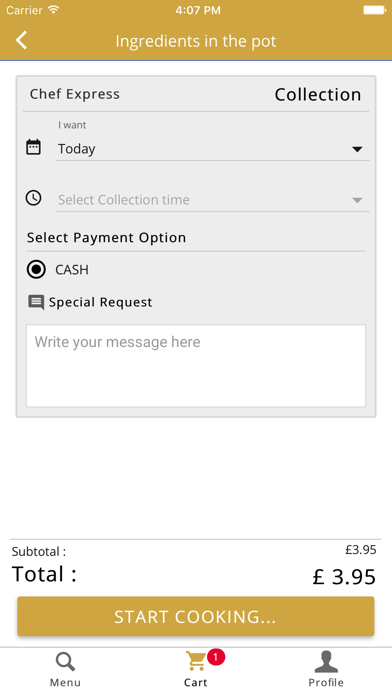The height and width of the screenshot is (696, 392).
Task: Tap the red cart badge showing 1
Action: coord(216,657)
